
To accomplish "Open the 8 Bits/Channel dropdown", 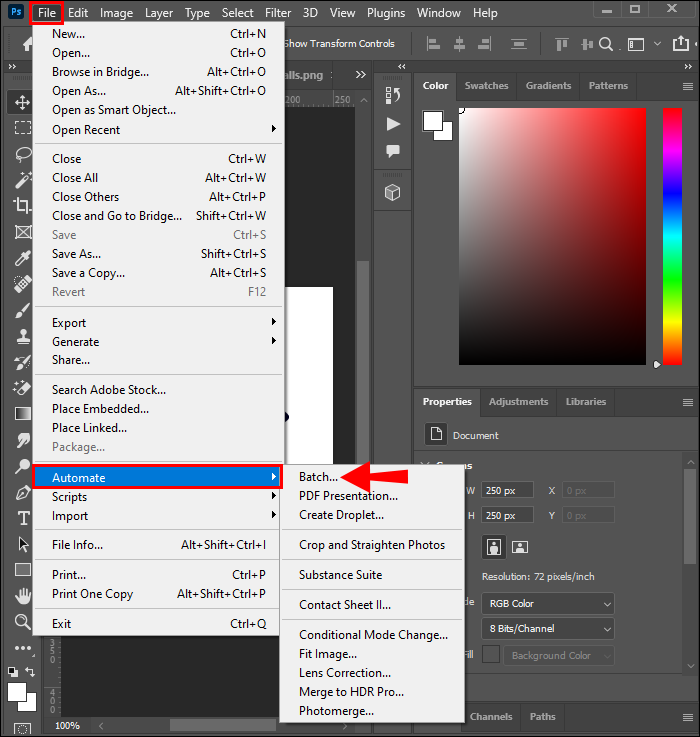I will pyautogui.click(x=548, y=628).
